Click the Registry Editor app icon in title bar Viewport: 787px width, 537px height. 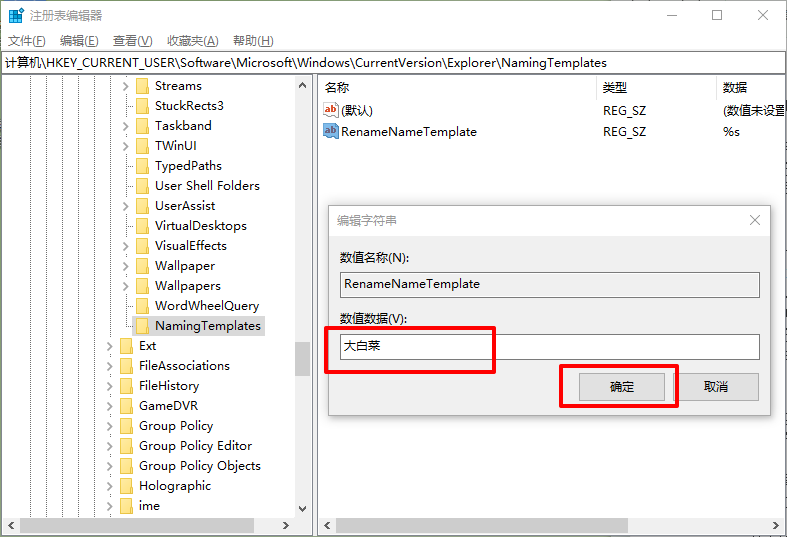point(16,16)
